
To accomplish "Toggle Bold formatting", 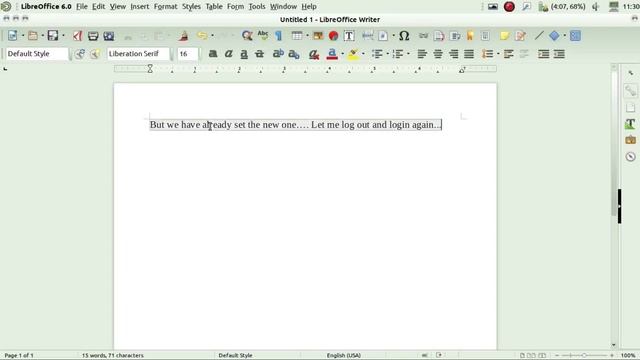I will click(213, 54).
